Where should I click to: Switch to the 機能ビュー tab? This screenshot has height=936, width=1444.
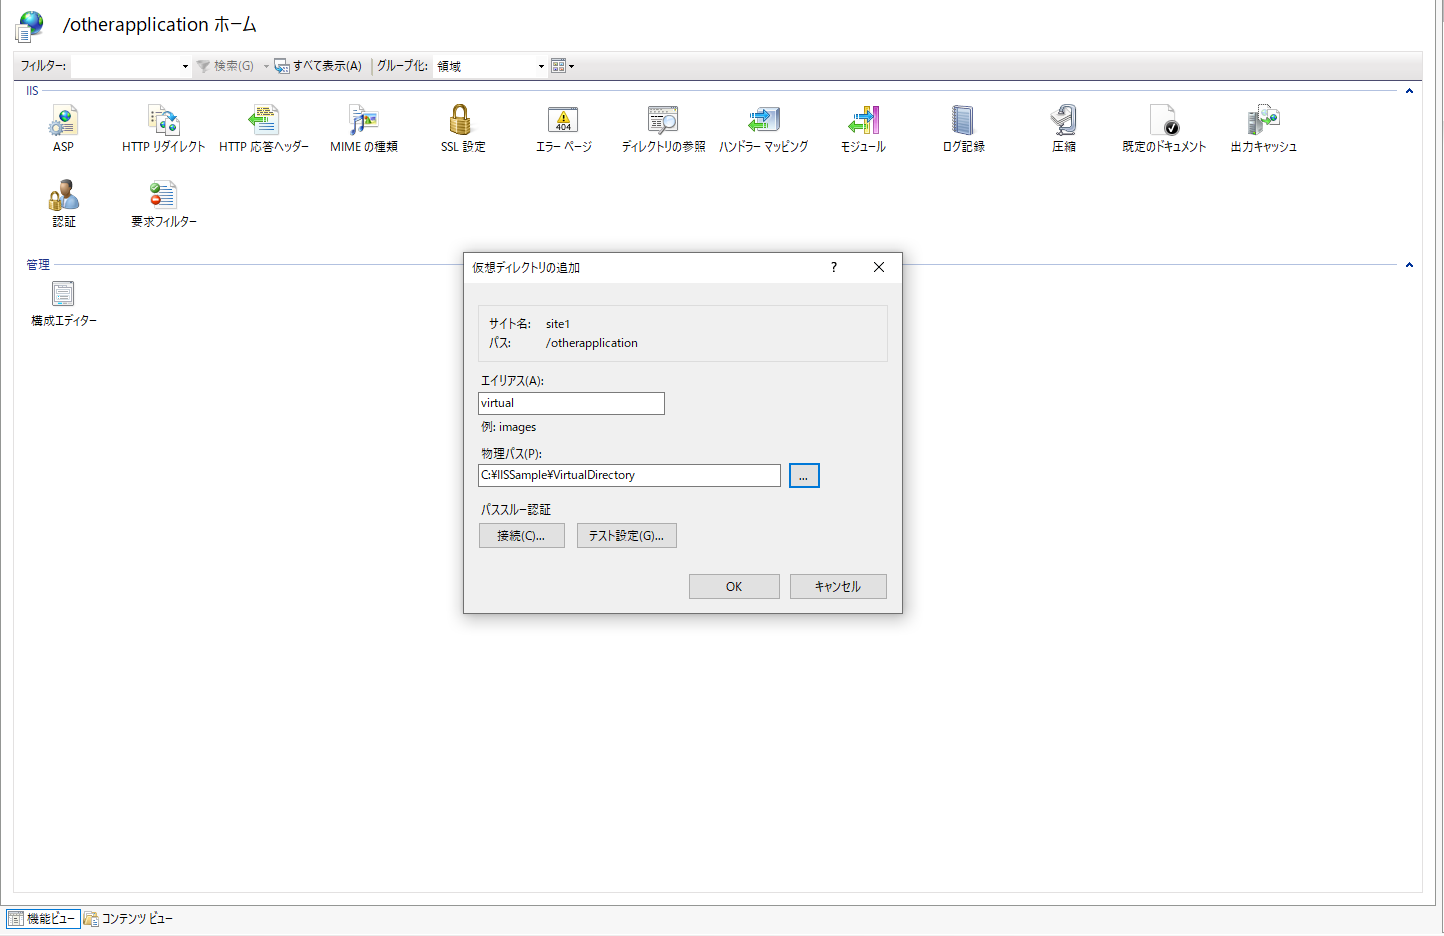[43, 918]
